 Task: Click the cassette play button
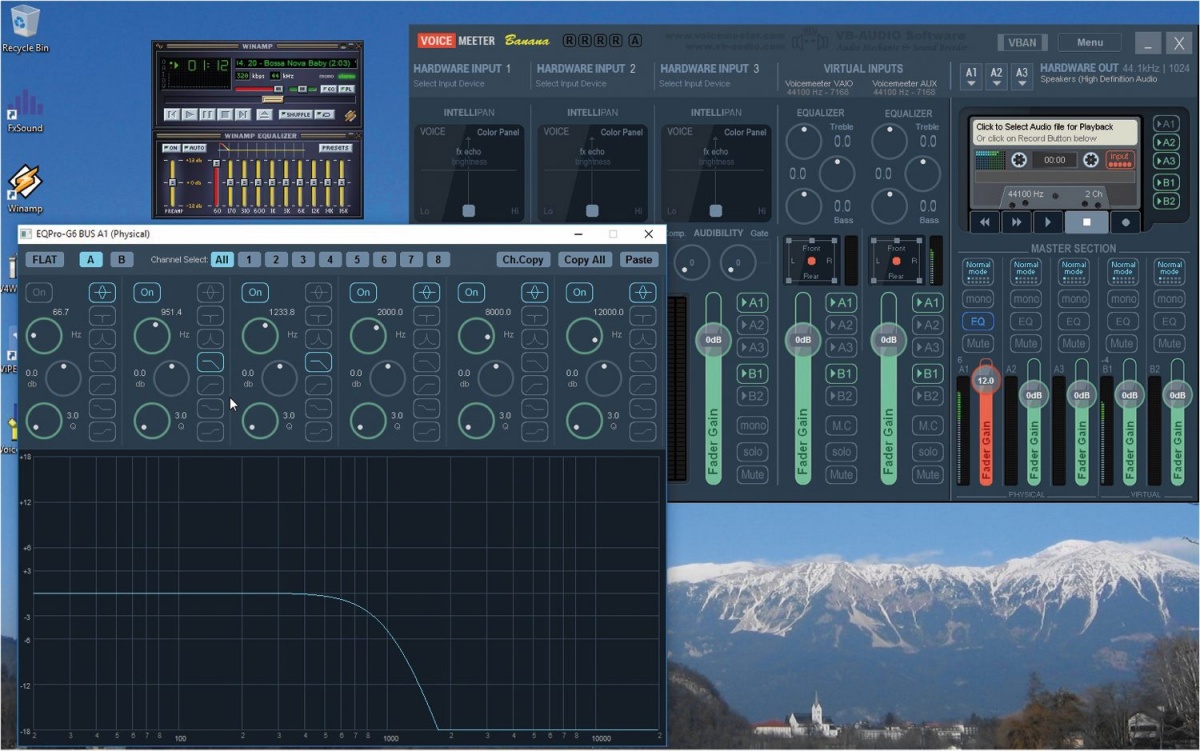[1047, 222]
